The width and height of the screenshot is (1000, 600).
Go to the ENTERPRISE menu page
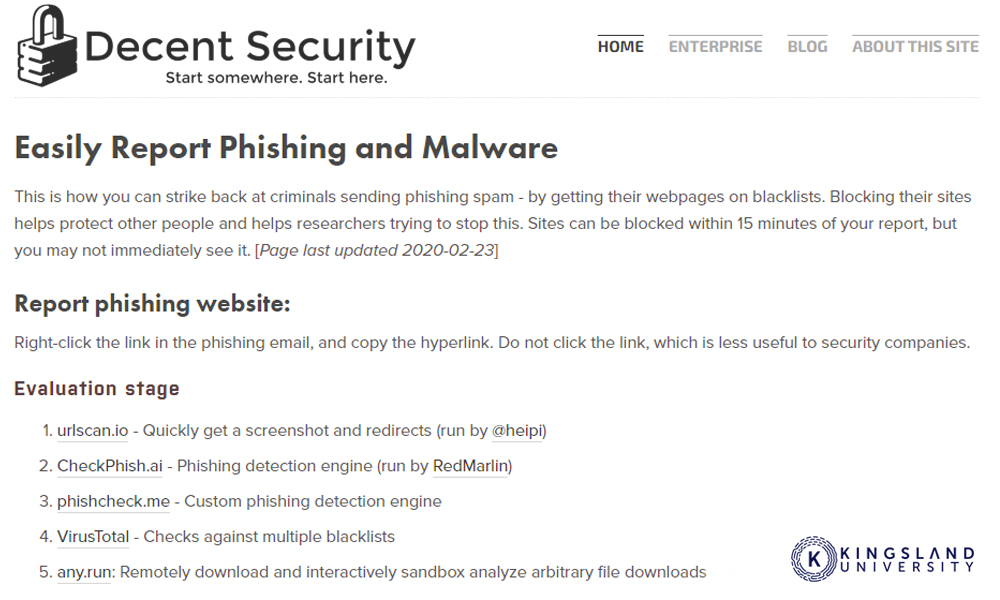point(715,47)
